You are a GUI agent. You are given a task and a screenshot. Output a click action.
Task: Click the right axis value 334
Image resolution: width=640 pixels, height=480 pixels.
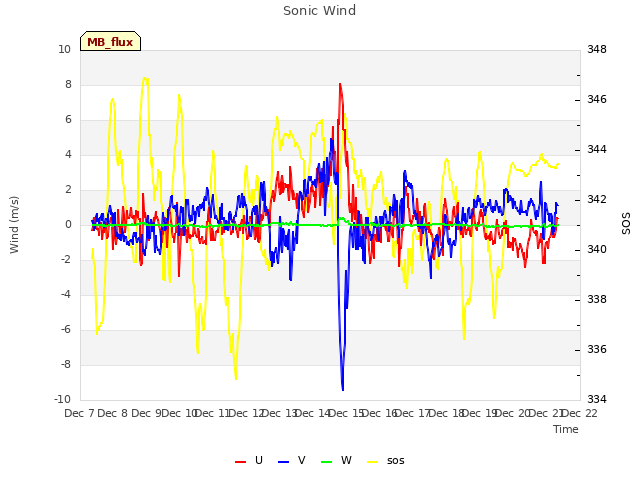(x=597, y=399)
